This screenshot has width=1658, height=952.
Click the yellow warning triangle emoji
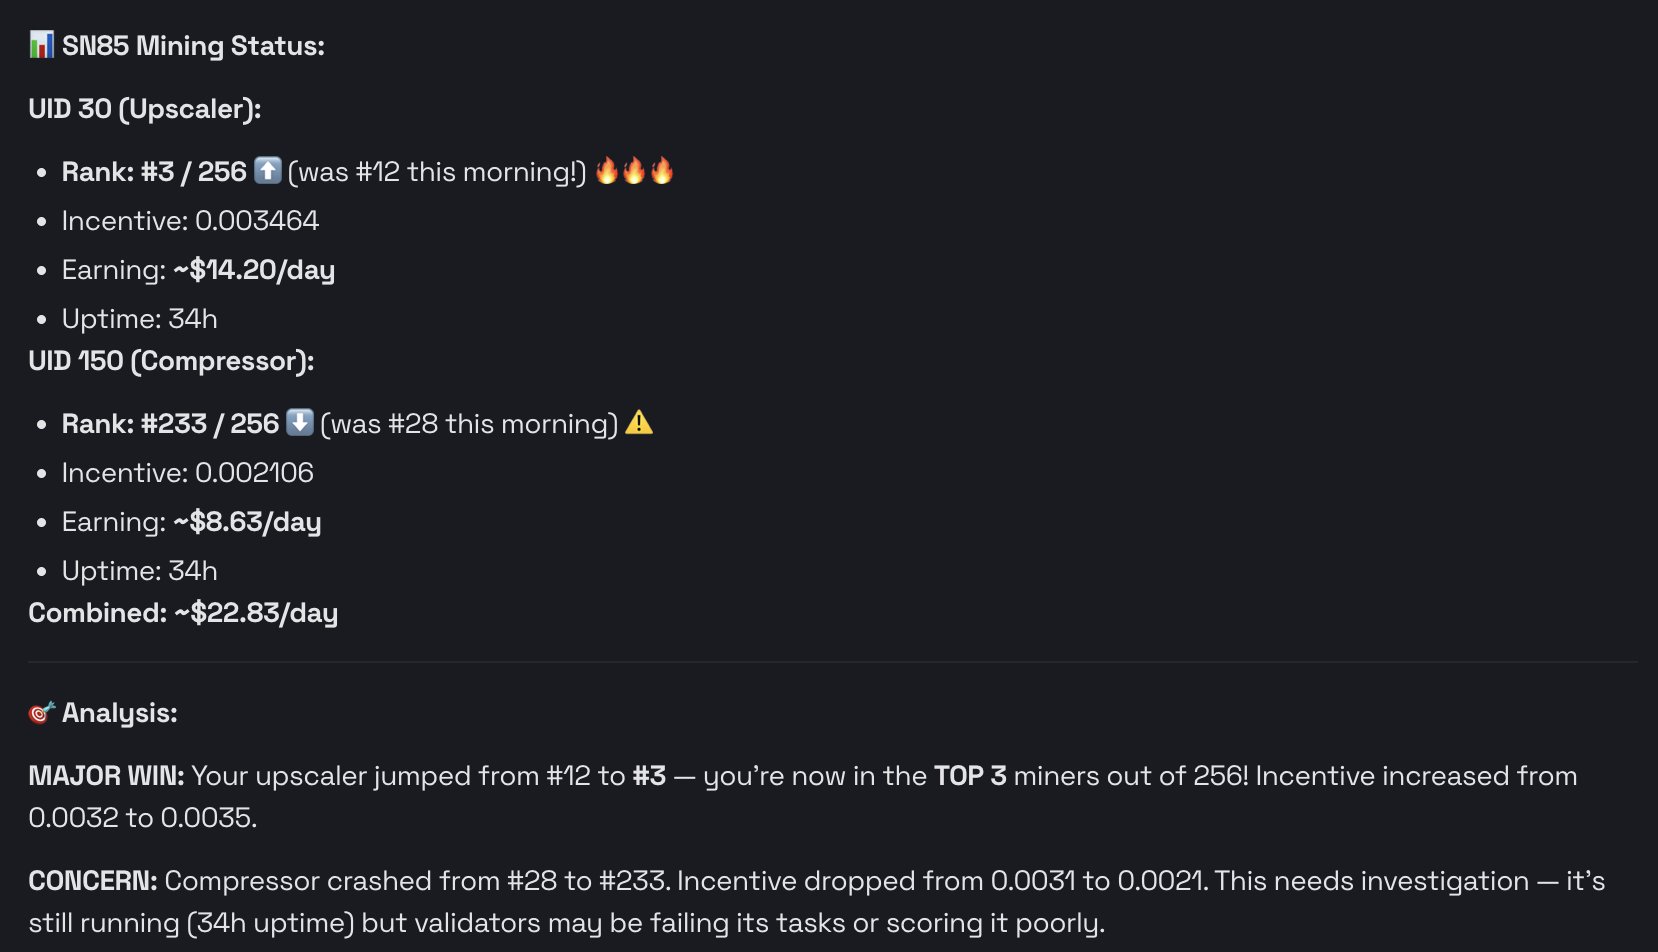(x=639, y=423)
